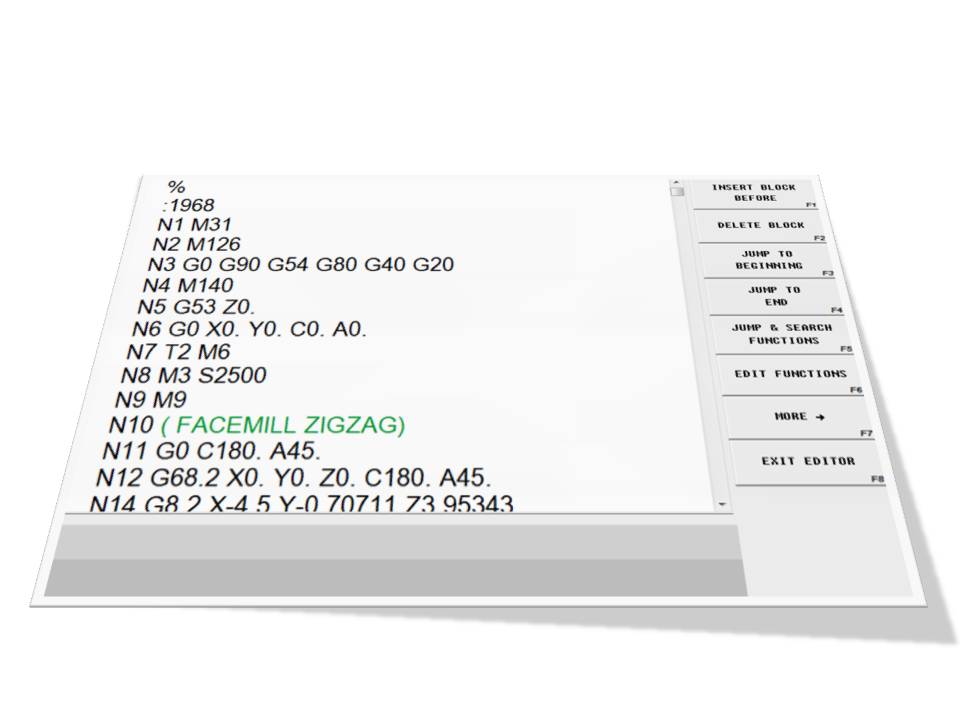Select the % line at program start

[176, 187]
